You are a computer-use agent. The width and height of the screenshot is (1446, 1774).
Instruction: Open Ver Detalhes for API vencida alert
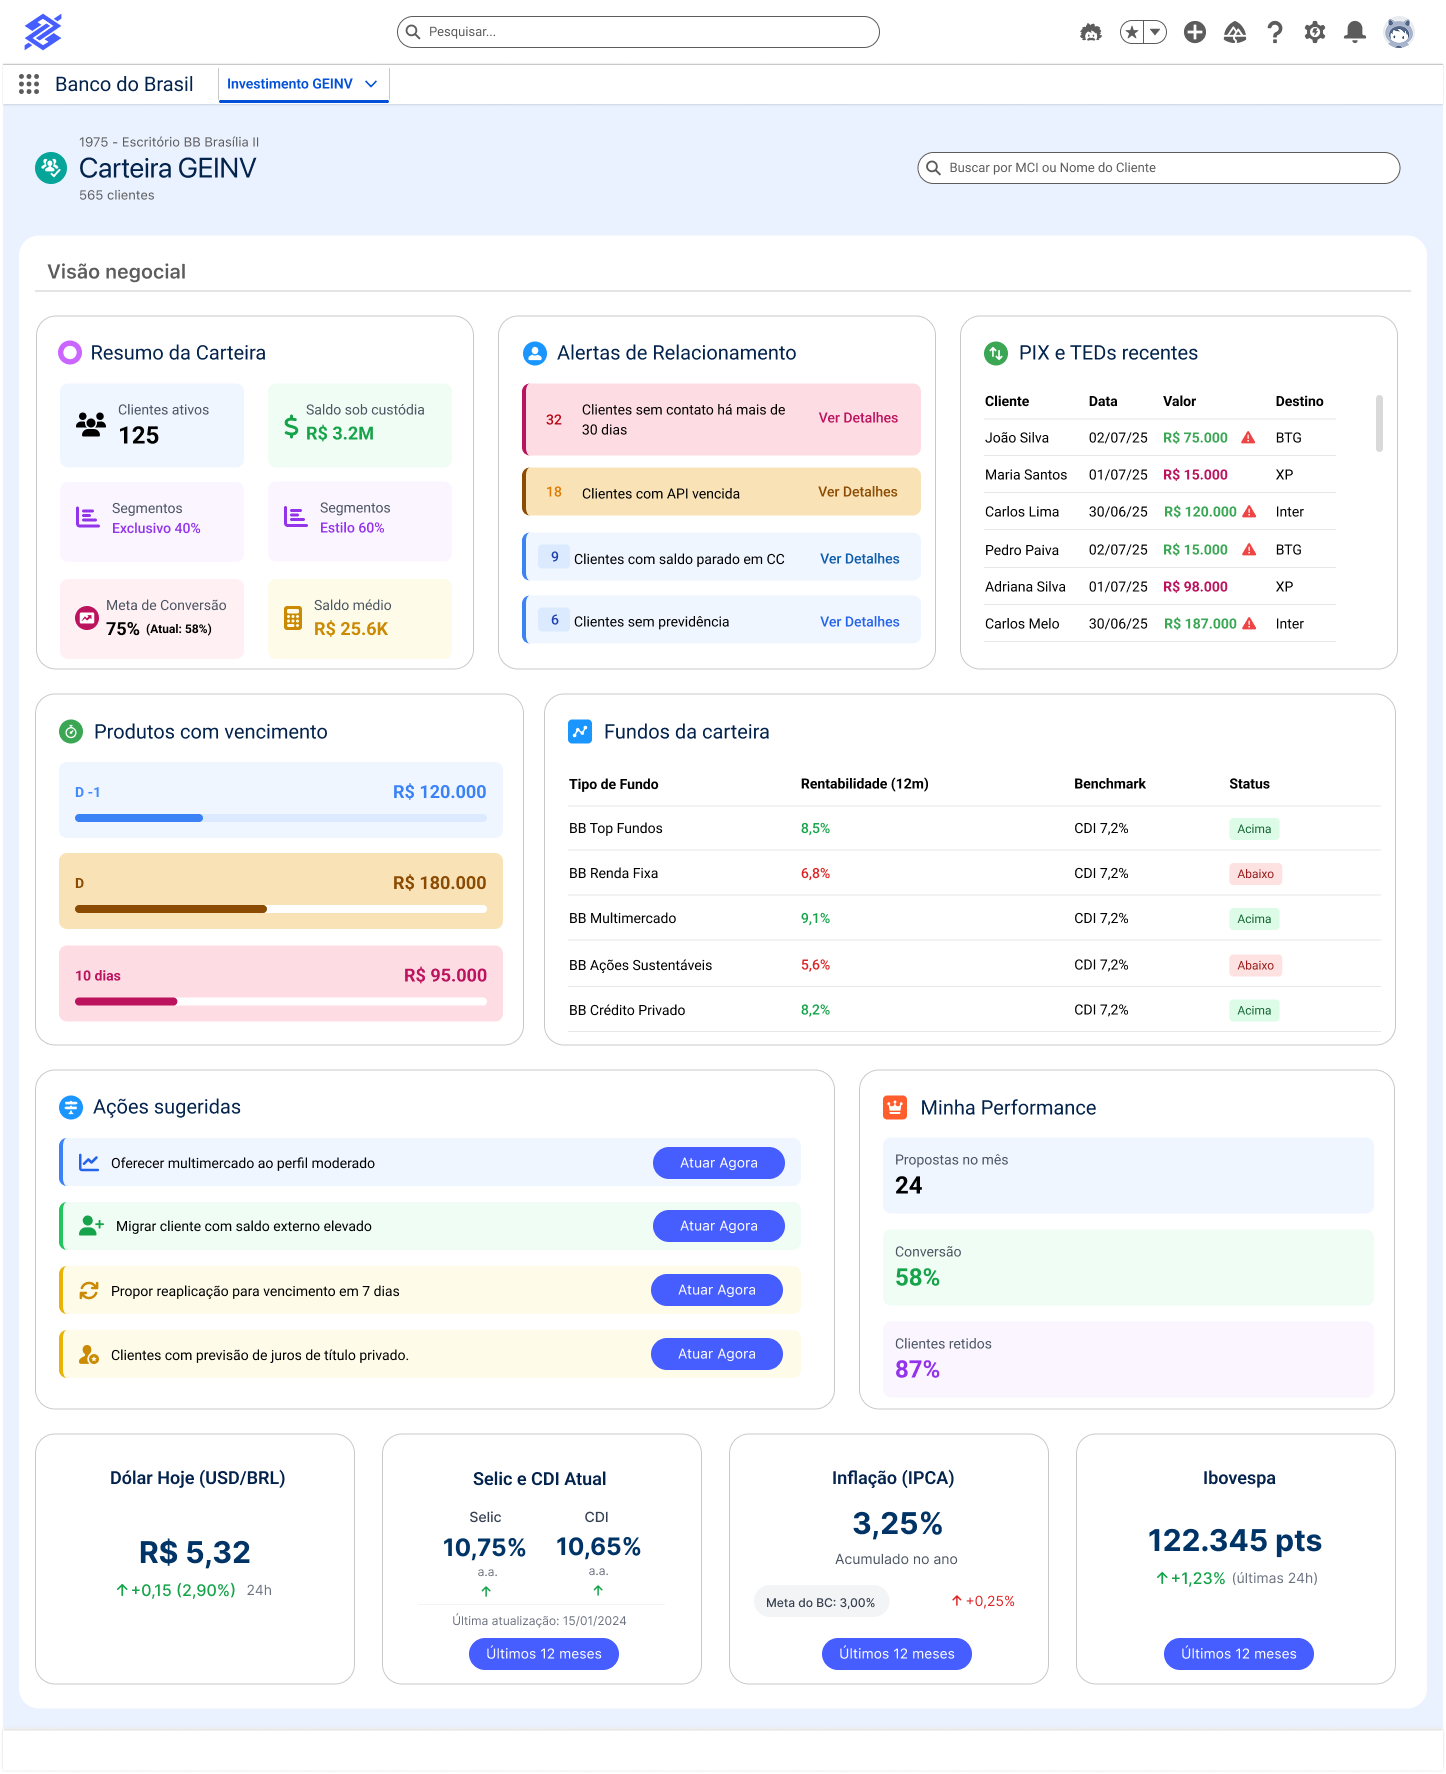857,492
